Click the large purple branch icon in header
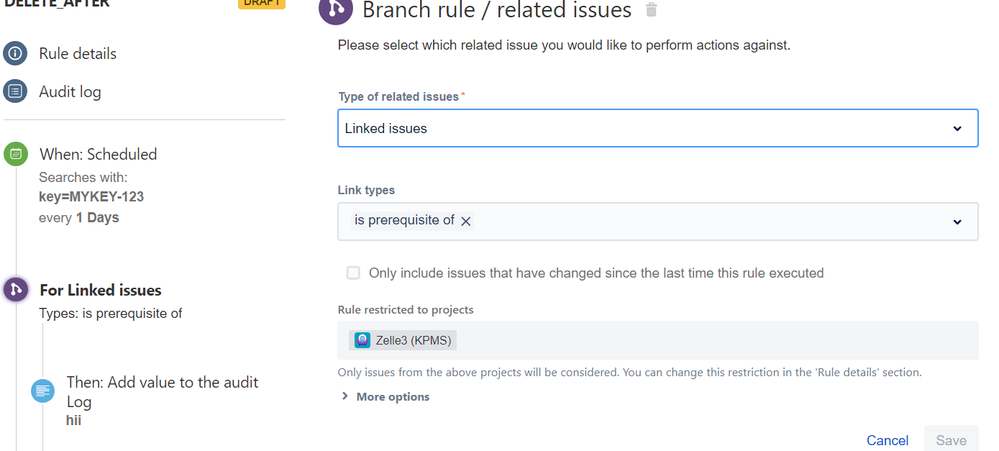The image size is (999, 451). [x=336, y=9]
